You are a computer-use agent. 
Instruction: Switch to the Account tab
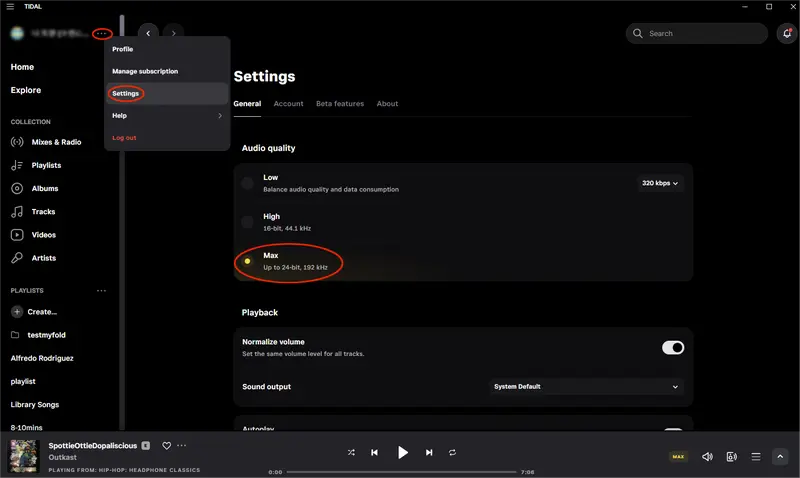(x=288, y=104)
